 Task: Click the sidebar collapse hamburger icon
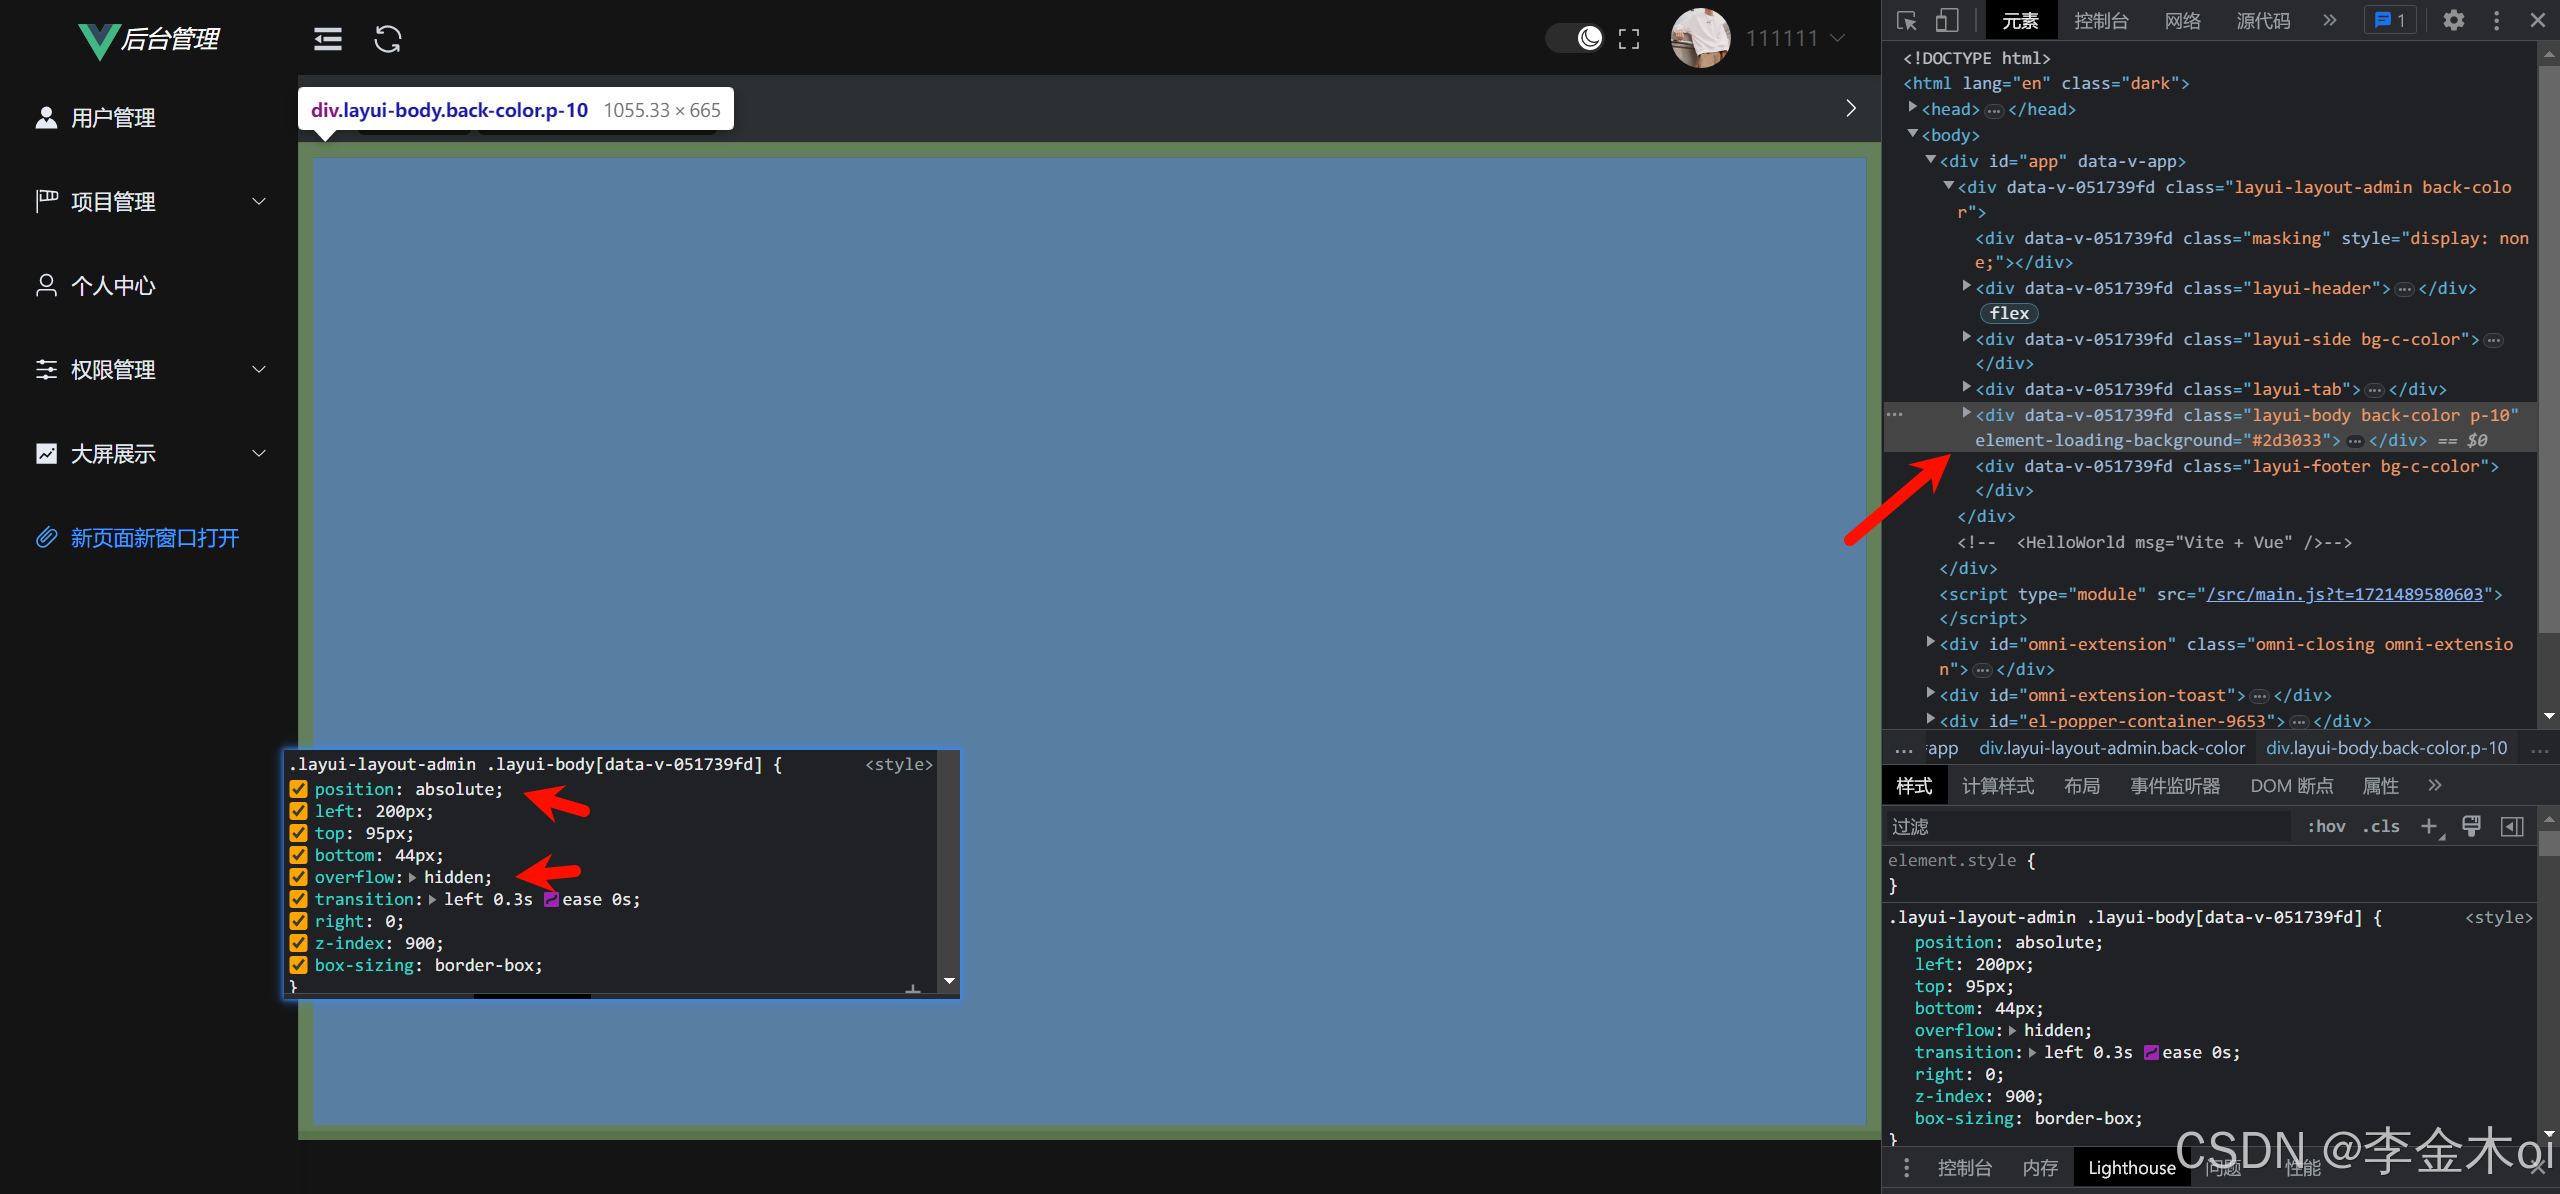point(327,38)
